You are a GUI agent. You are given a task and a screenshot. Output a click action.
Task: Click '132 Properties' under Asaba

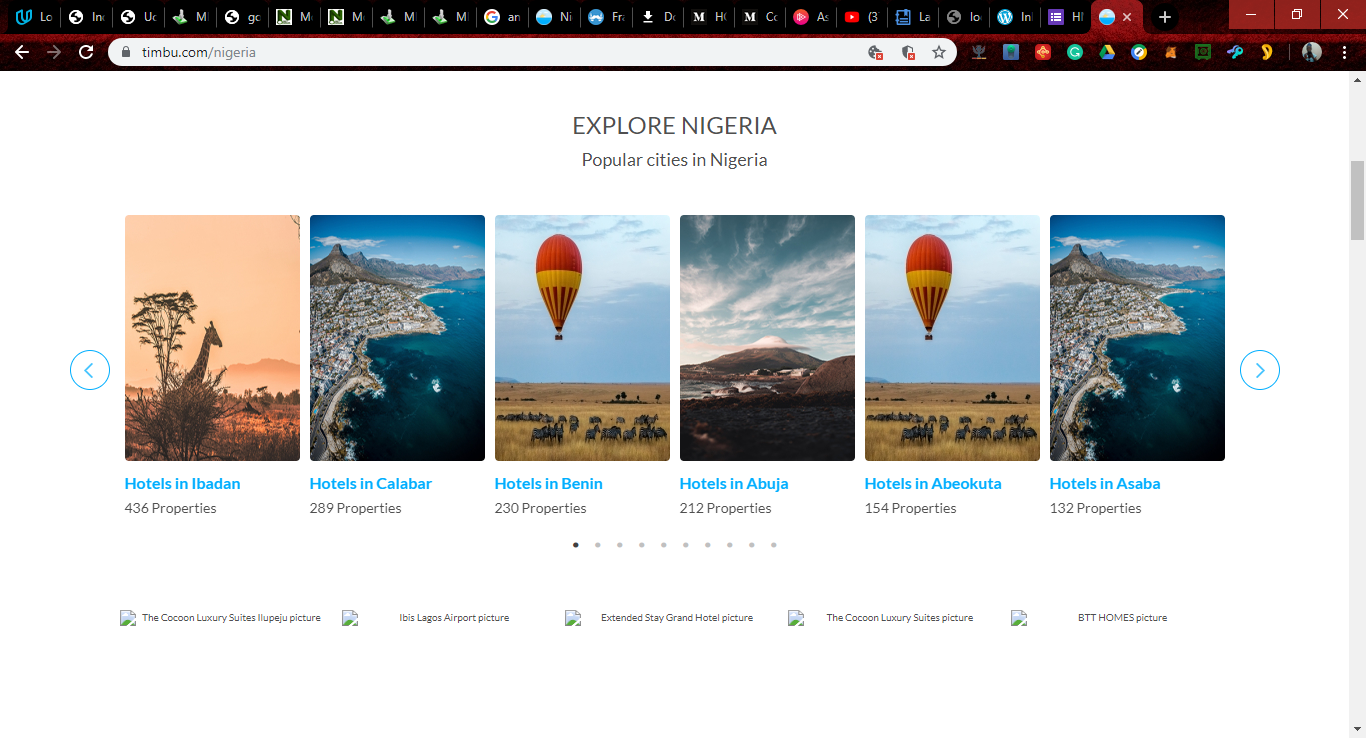pyautogui.click(x=1095, y=508)
